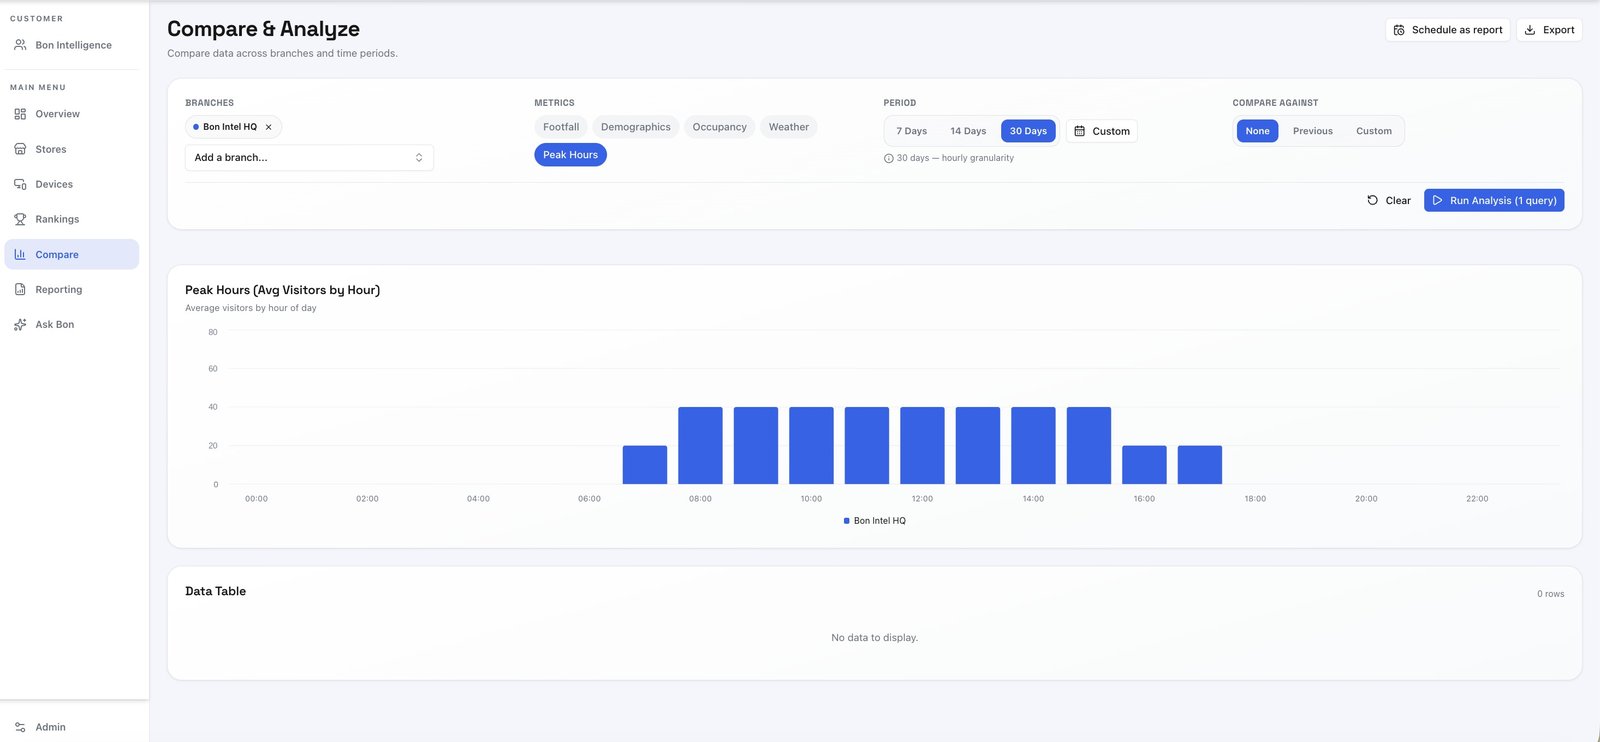Click the Overview grid icon in sidebar

pos(20,114)
